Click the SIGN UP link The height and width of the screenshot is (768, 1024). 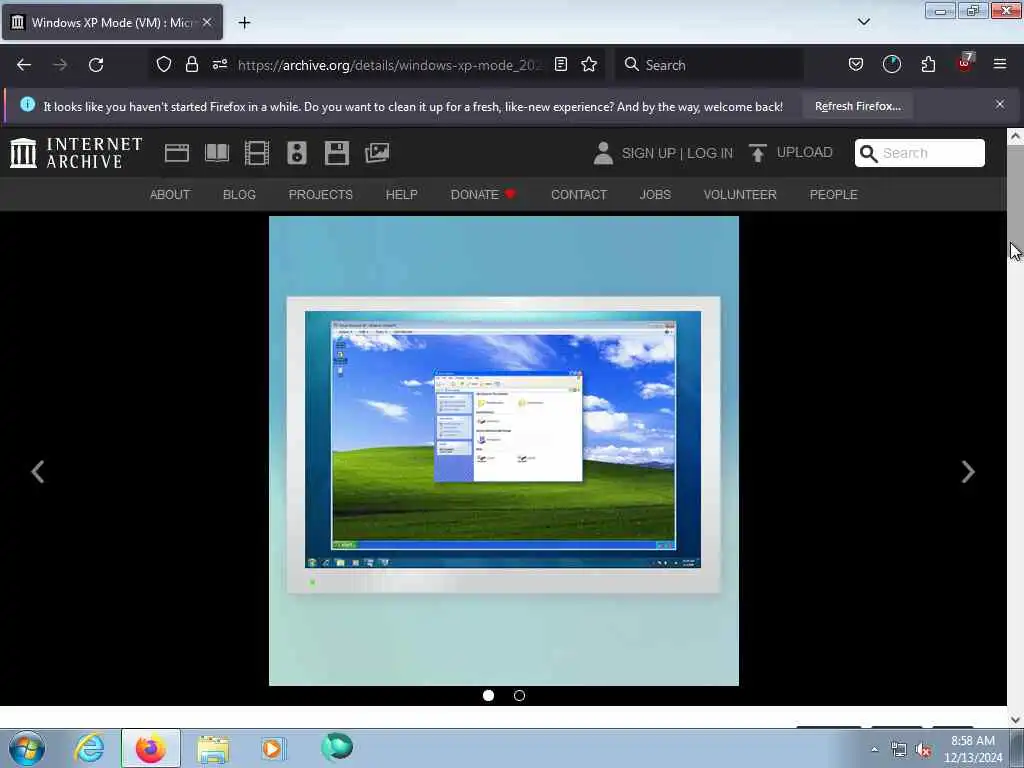coord(648,153)
